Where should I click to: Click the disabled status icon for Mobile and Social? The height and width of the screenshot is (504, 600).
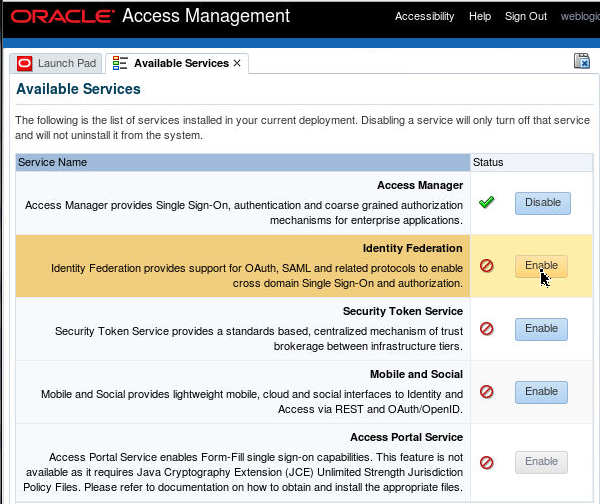coord(487,392)
